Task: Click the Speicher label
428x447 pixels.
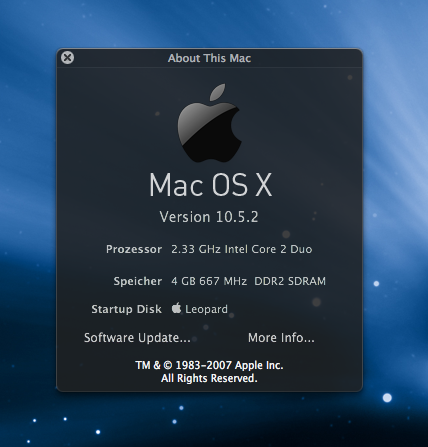Action: (x=138, y=281)
